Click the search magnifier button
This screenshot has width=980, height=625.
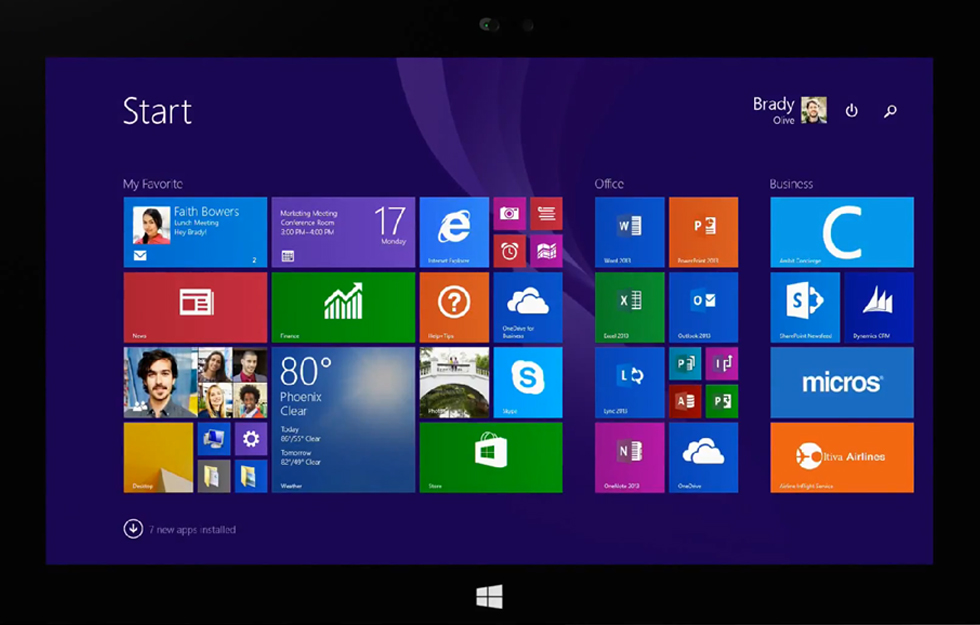coord(890,111)
